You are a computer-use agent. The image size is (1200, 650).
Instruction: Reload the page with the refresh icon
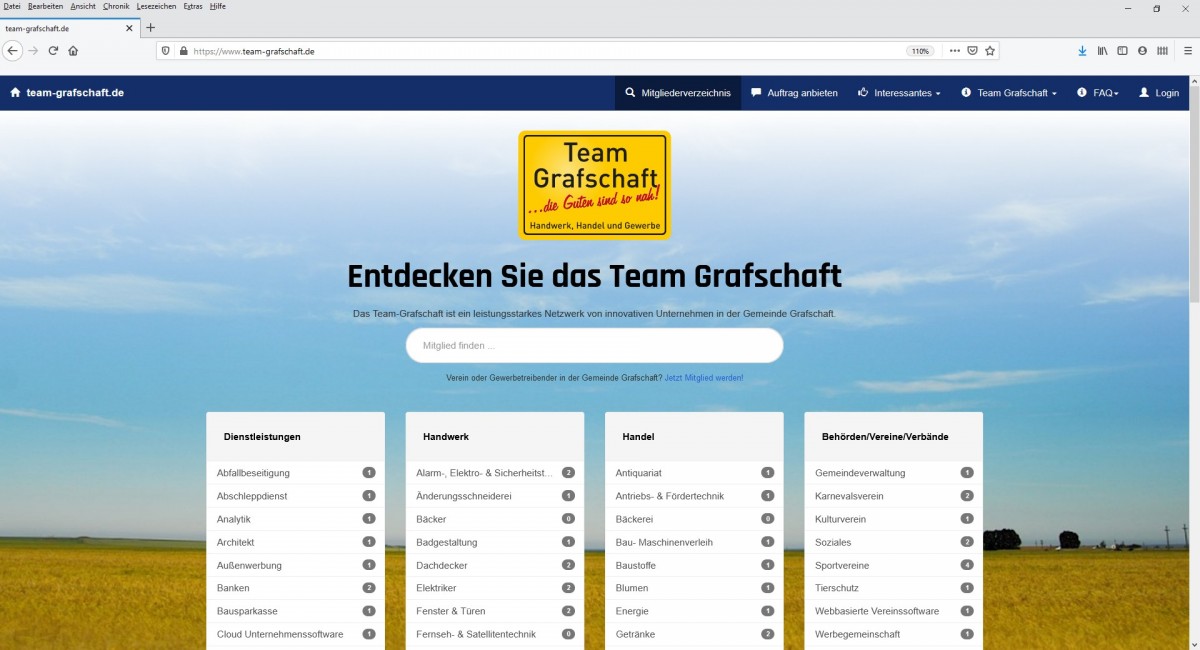tap(53, 51)
